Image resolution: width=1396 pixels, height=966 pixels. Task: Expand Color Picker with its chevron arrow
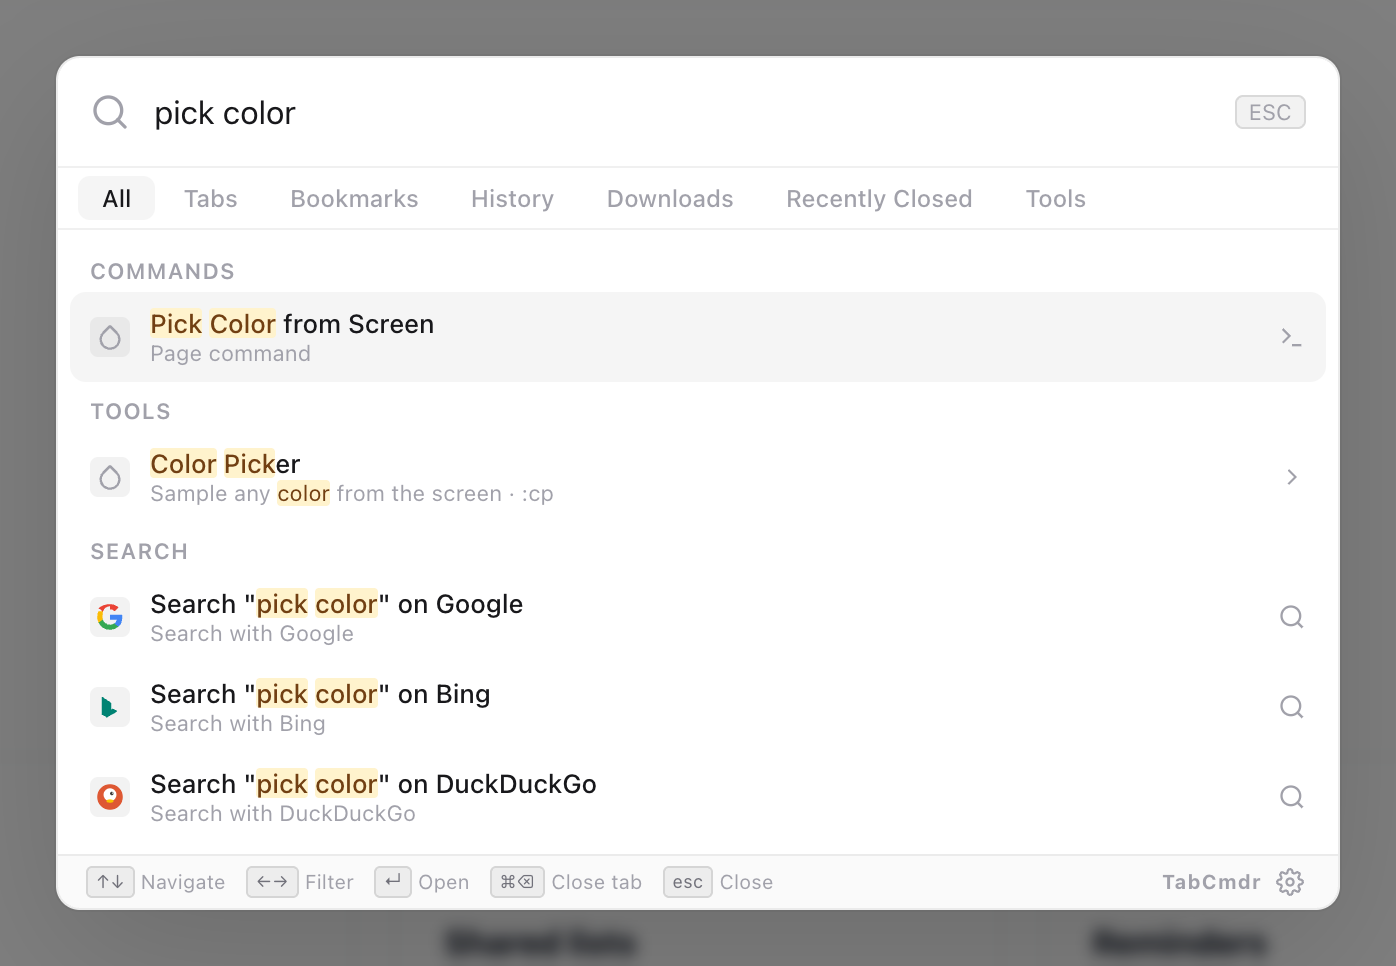[1291, 477]
